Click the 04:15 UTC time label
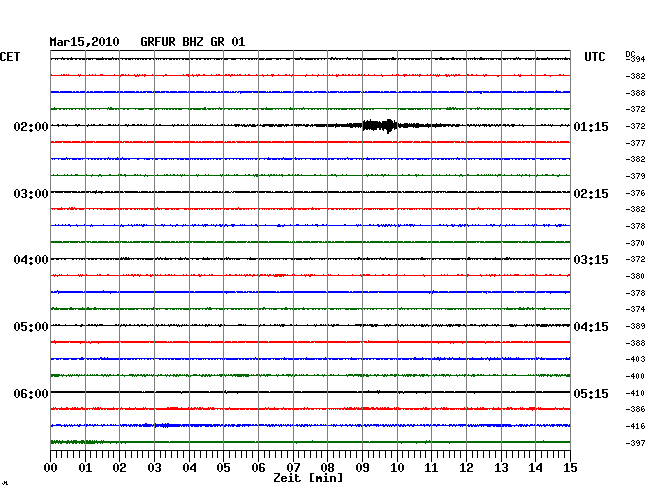This screenshot has height=494, width=650. point(591,327)
